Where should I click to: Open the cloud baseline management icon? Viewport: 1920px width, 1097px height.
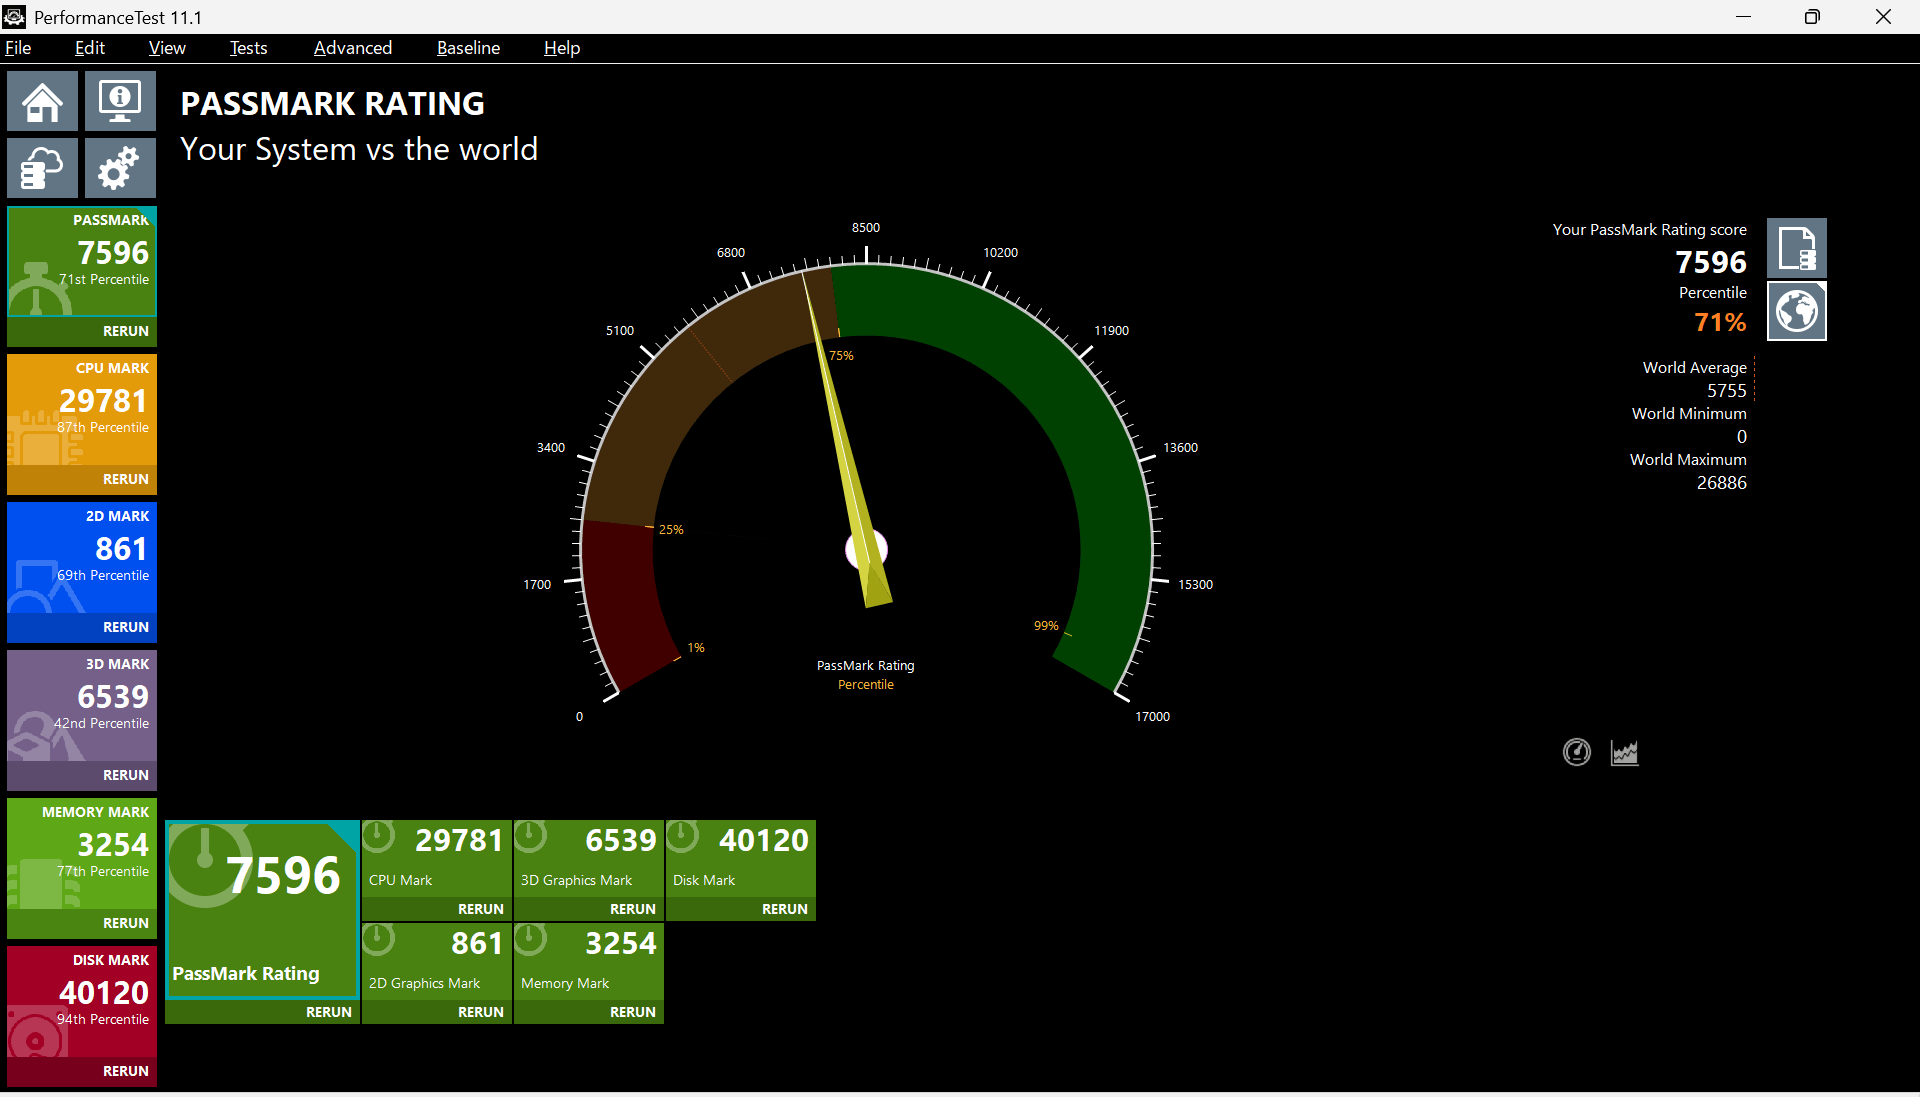[42, 168]
